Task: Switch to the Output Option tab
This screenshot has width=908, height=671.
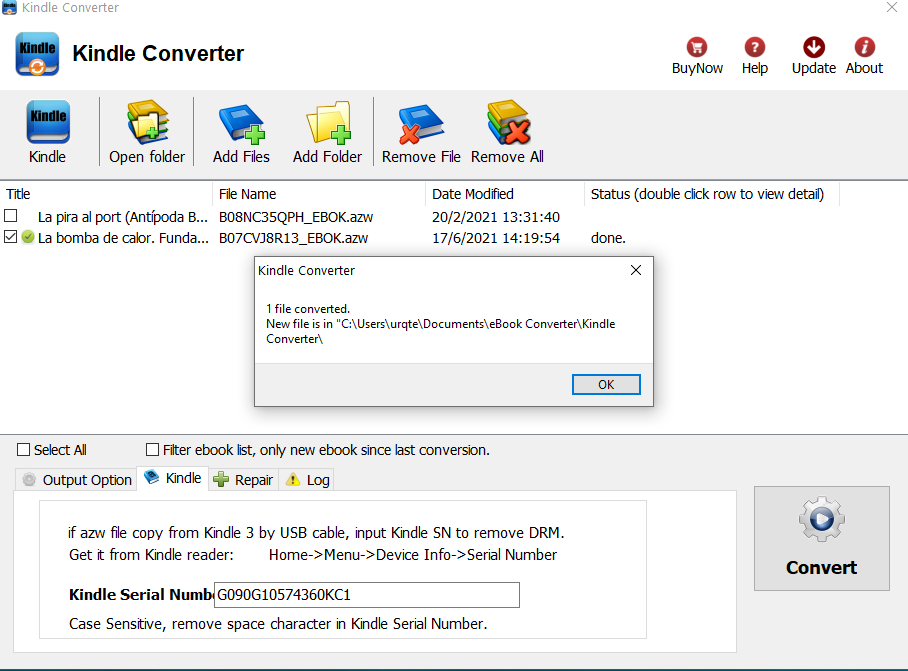Action: pos(77,480)
